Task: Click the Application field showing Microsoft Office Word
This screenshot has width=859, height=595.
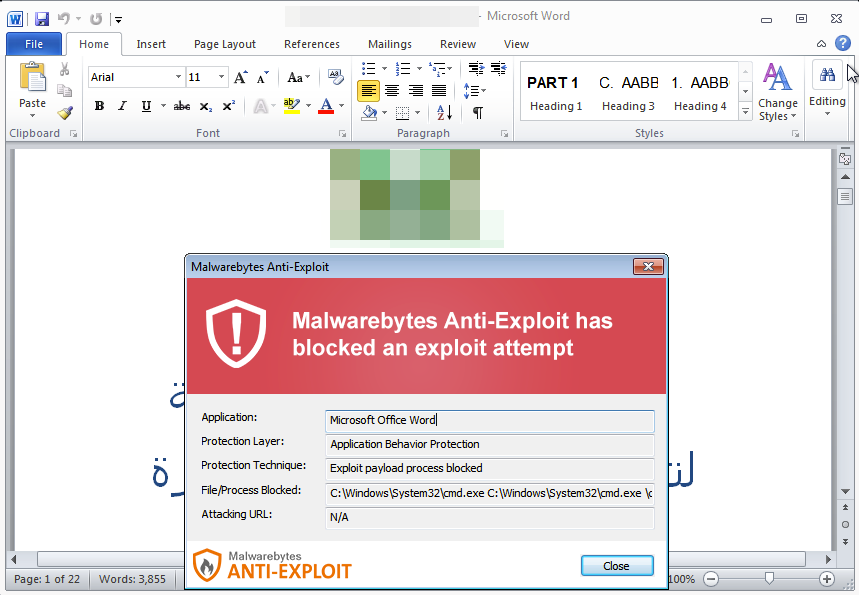Action: tap(490, 421)
